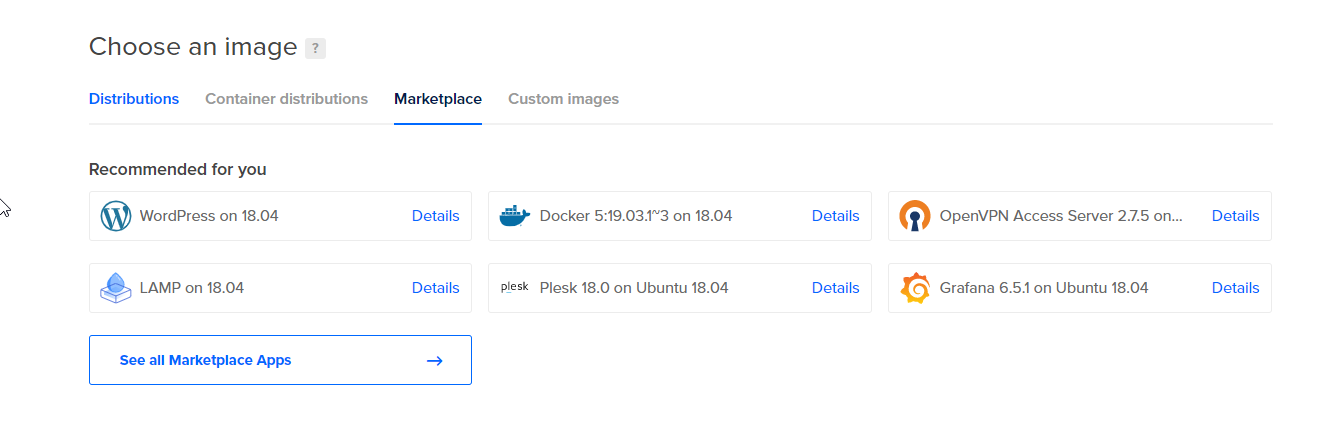Viewport: 1319px width, 436px height.
Task: Click the Docker whale icon
Action: [x=515, y=216]
